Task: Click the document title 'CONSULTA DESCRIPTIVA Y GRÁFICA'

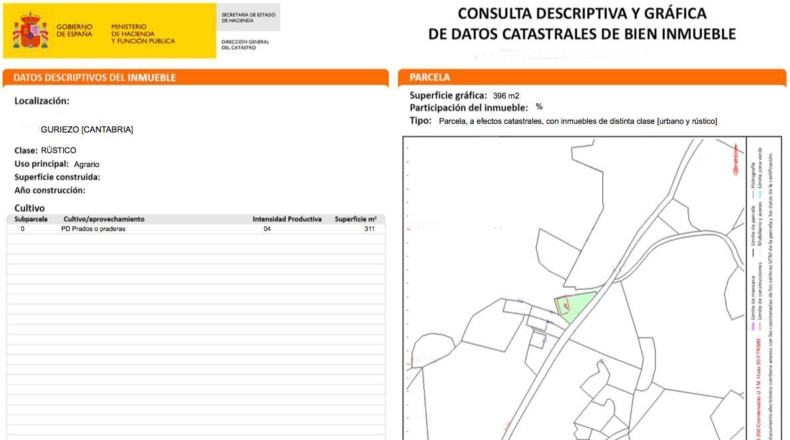Action: pyautogui.click(x=582, y=13)
